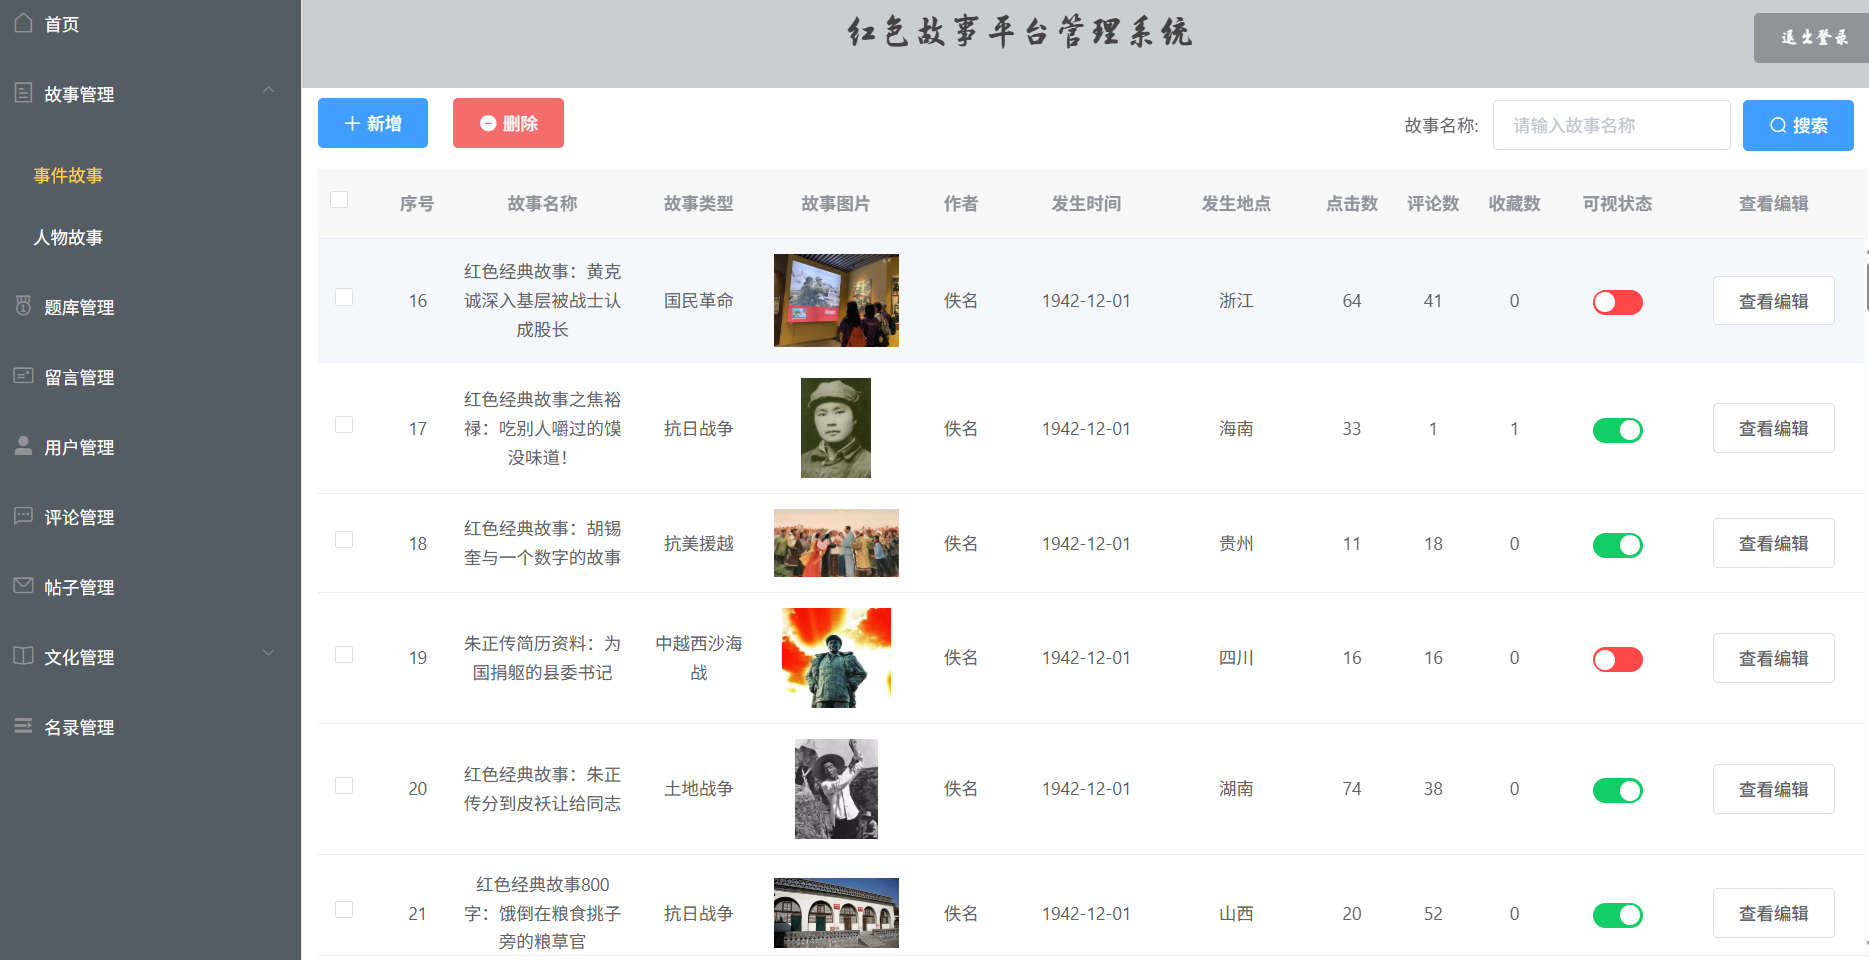Click the 土地战争 type cell

coord(698,789)
